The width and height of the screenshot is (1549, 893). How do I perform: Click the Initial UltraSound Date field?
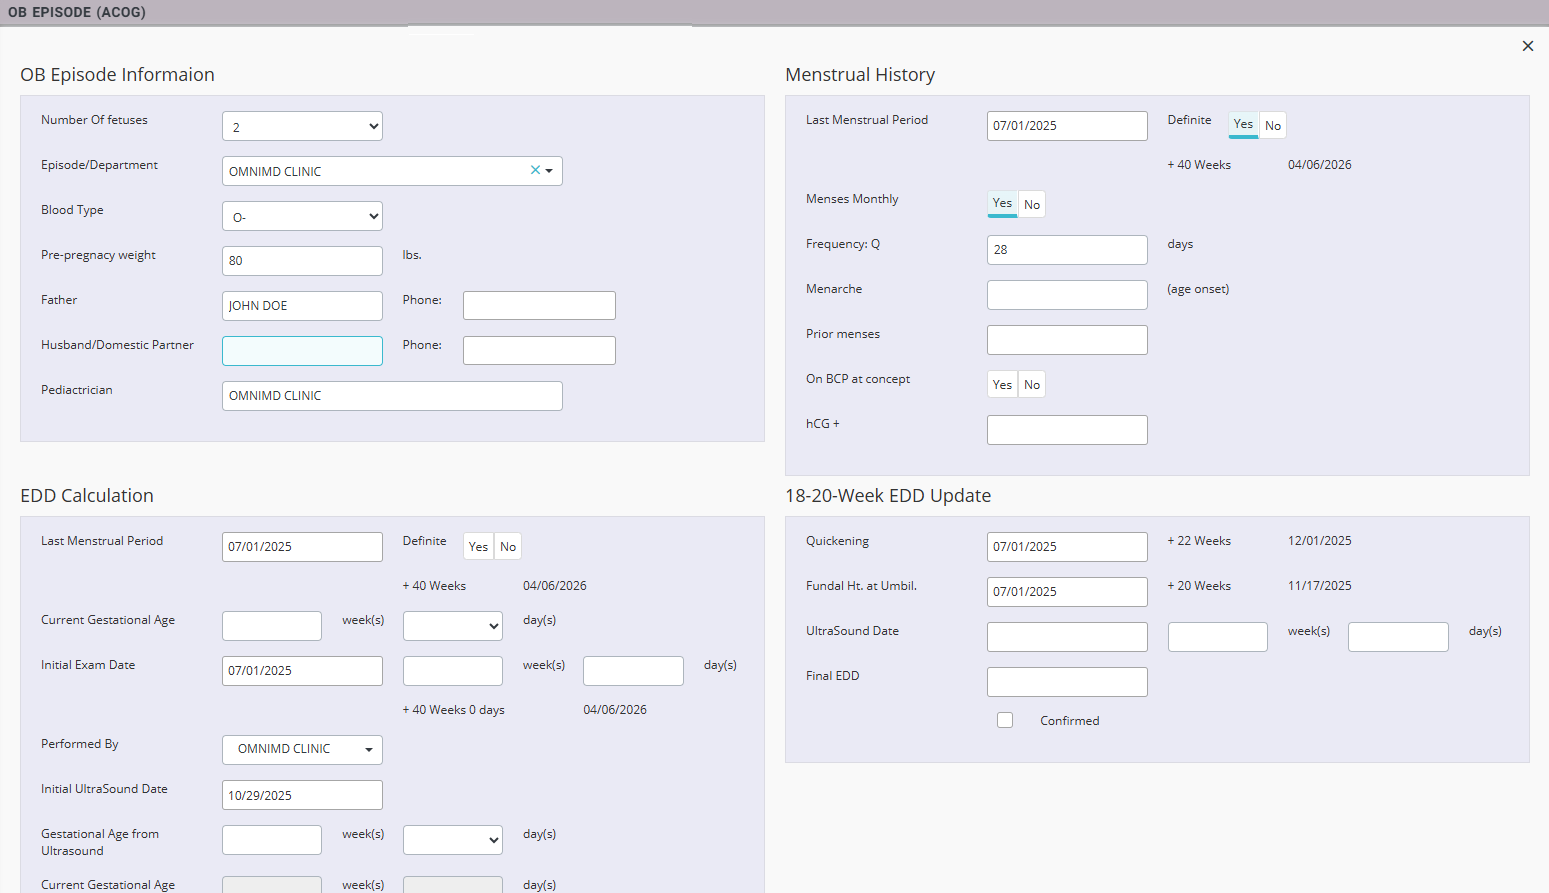(x=302, y=795)
